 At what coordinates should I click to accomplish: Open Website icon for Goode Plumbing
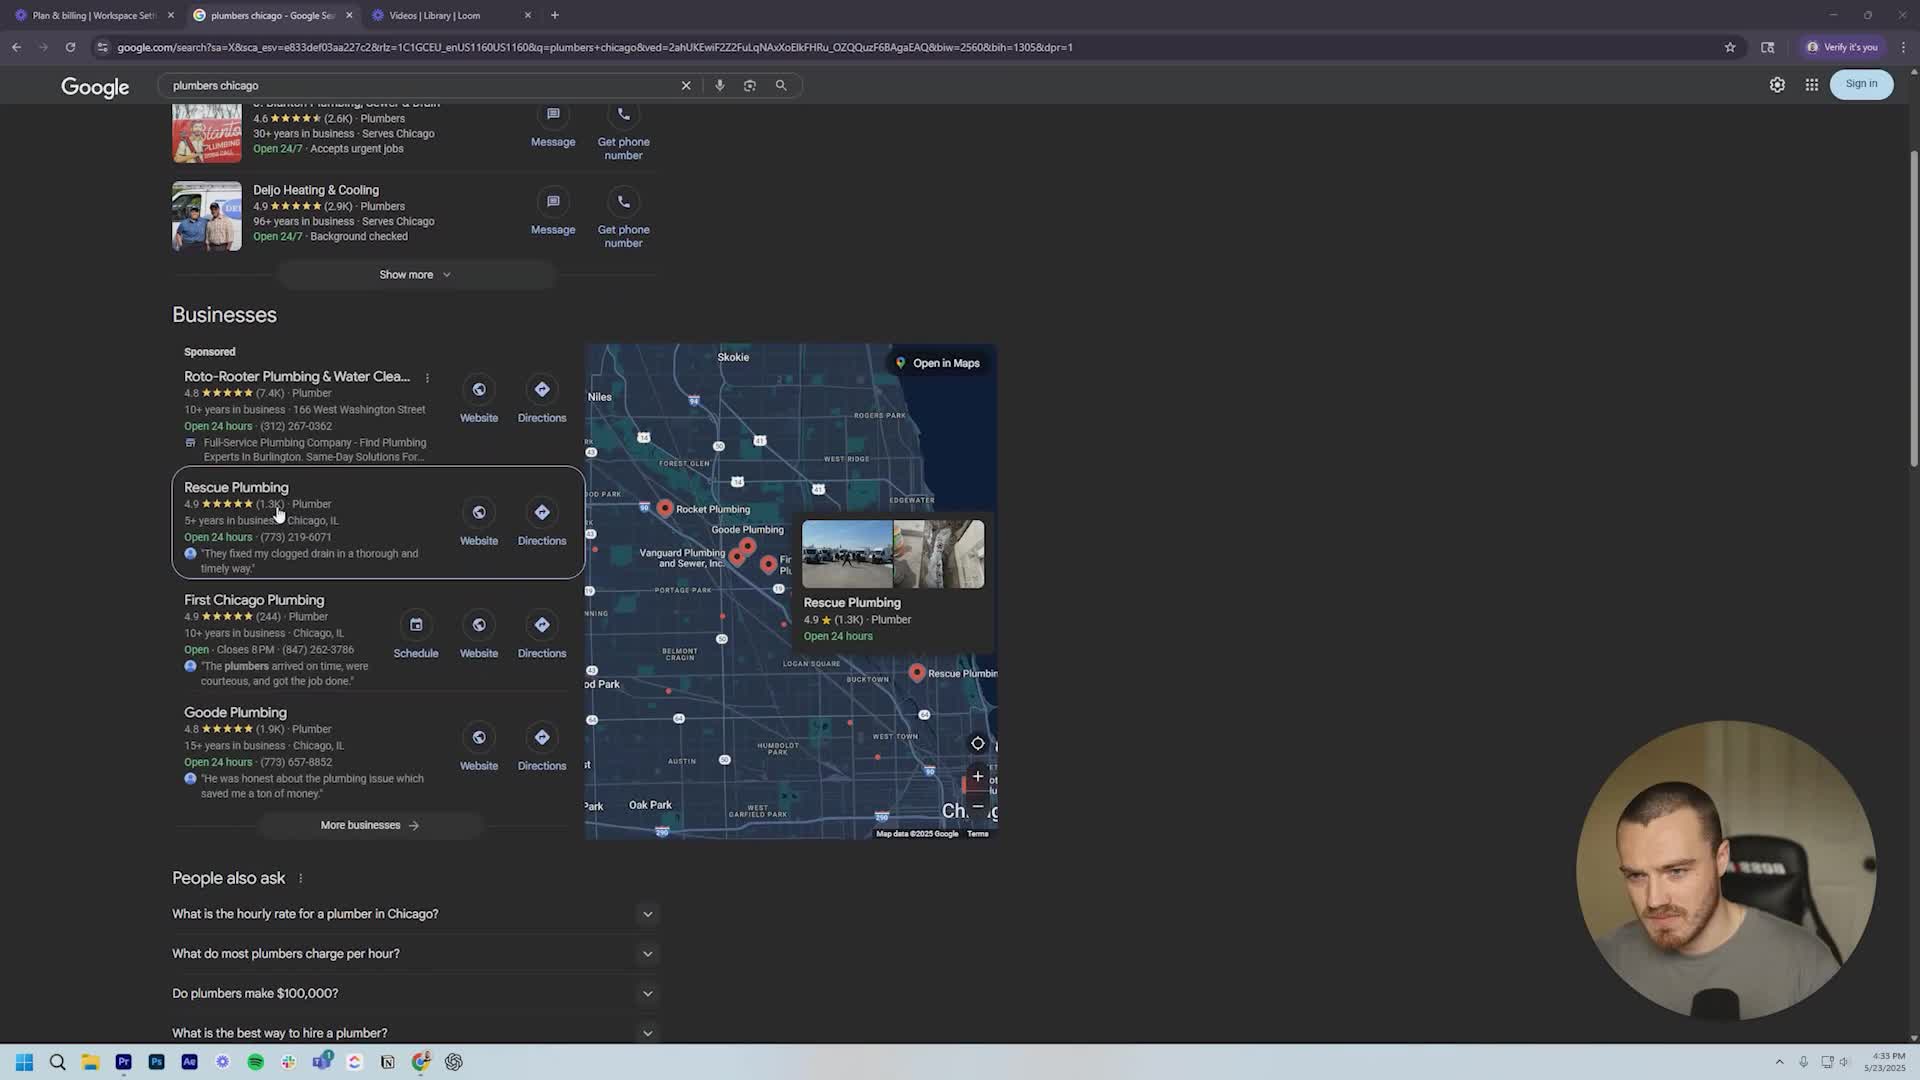point(479,738)
